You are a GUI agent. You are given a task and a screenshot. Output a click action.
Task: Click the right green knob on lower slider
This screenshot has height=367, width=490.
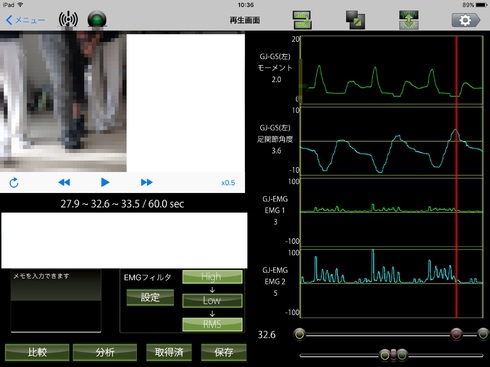pyautogui.click(x=402, y=355)
